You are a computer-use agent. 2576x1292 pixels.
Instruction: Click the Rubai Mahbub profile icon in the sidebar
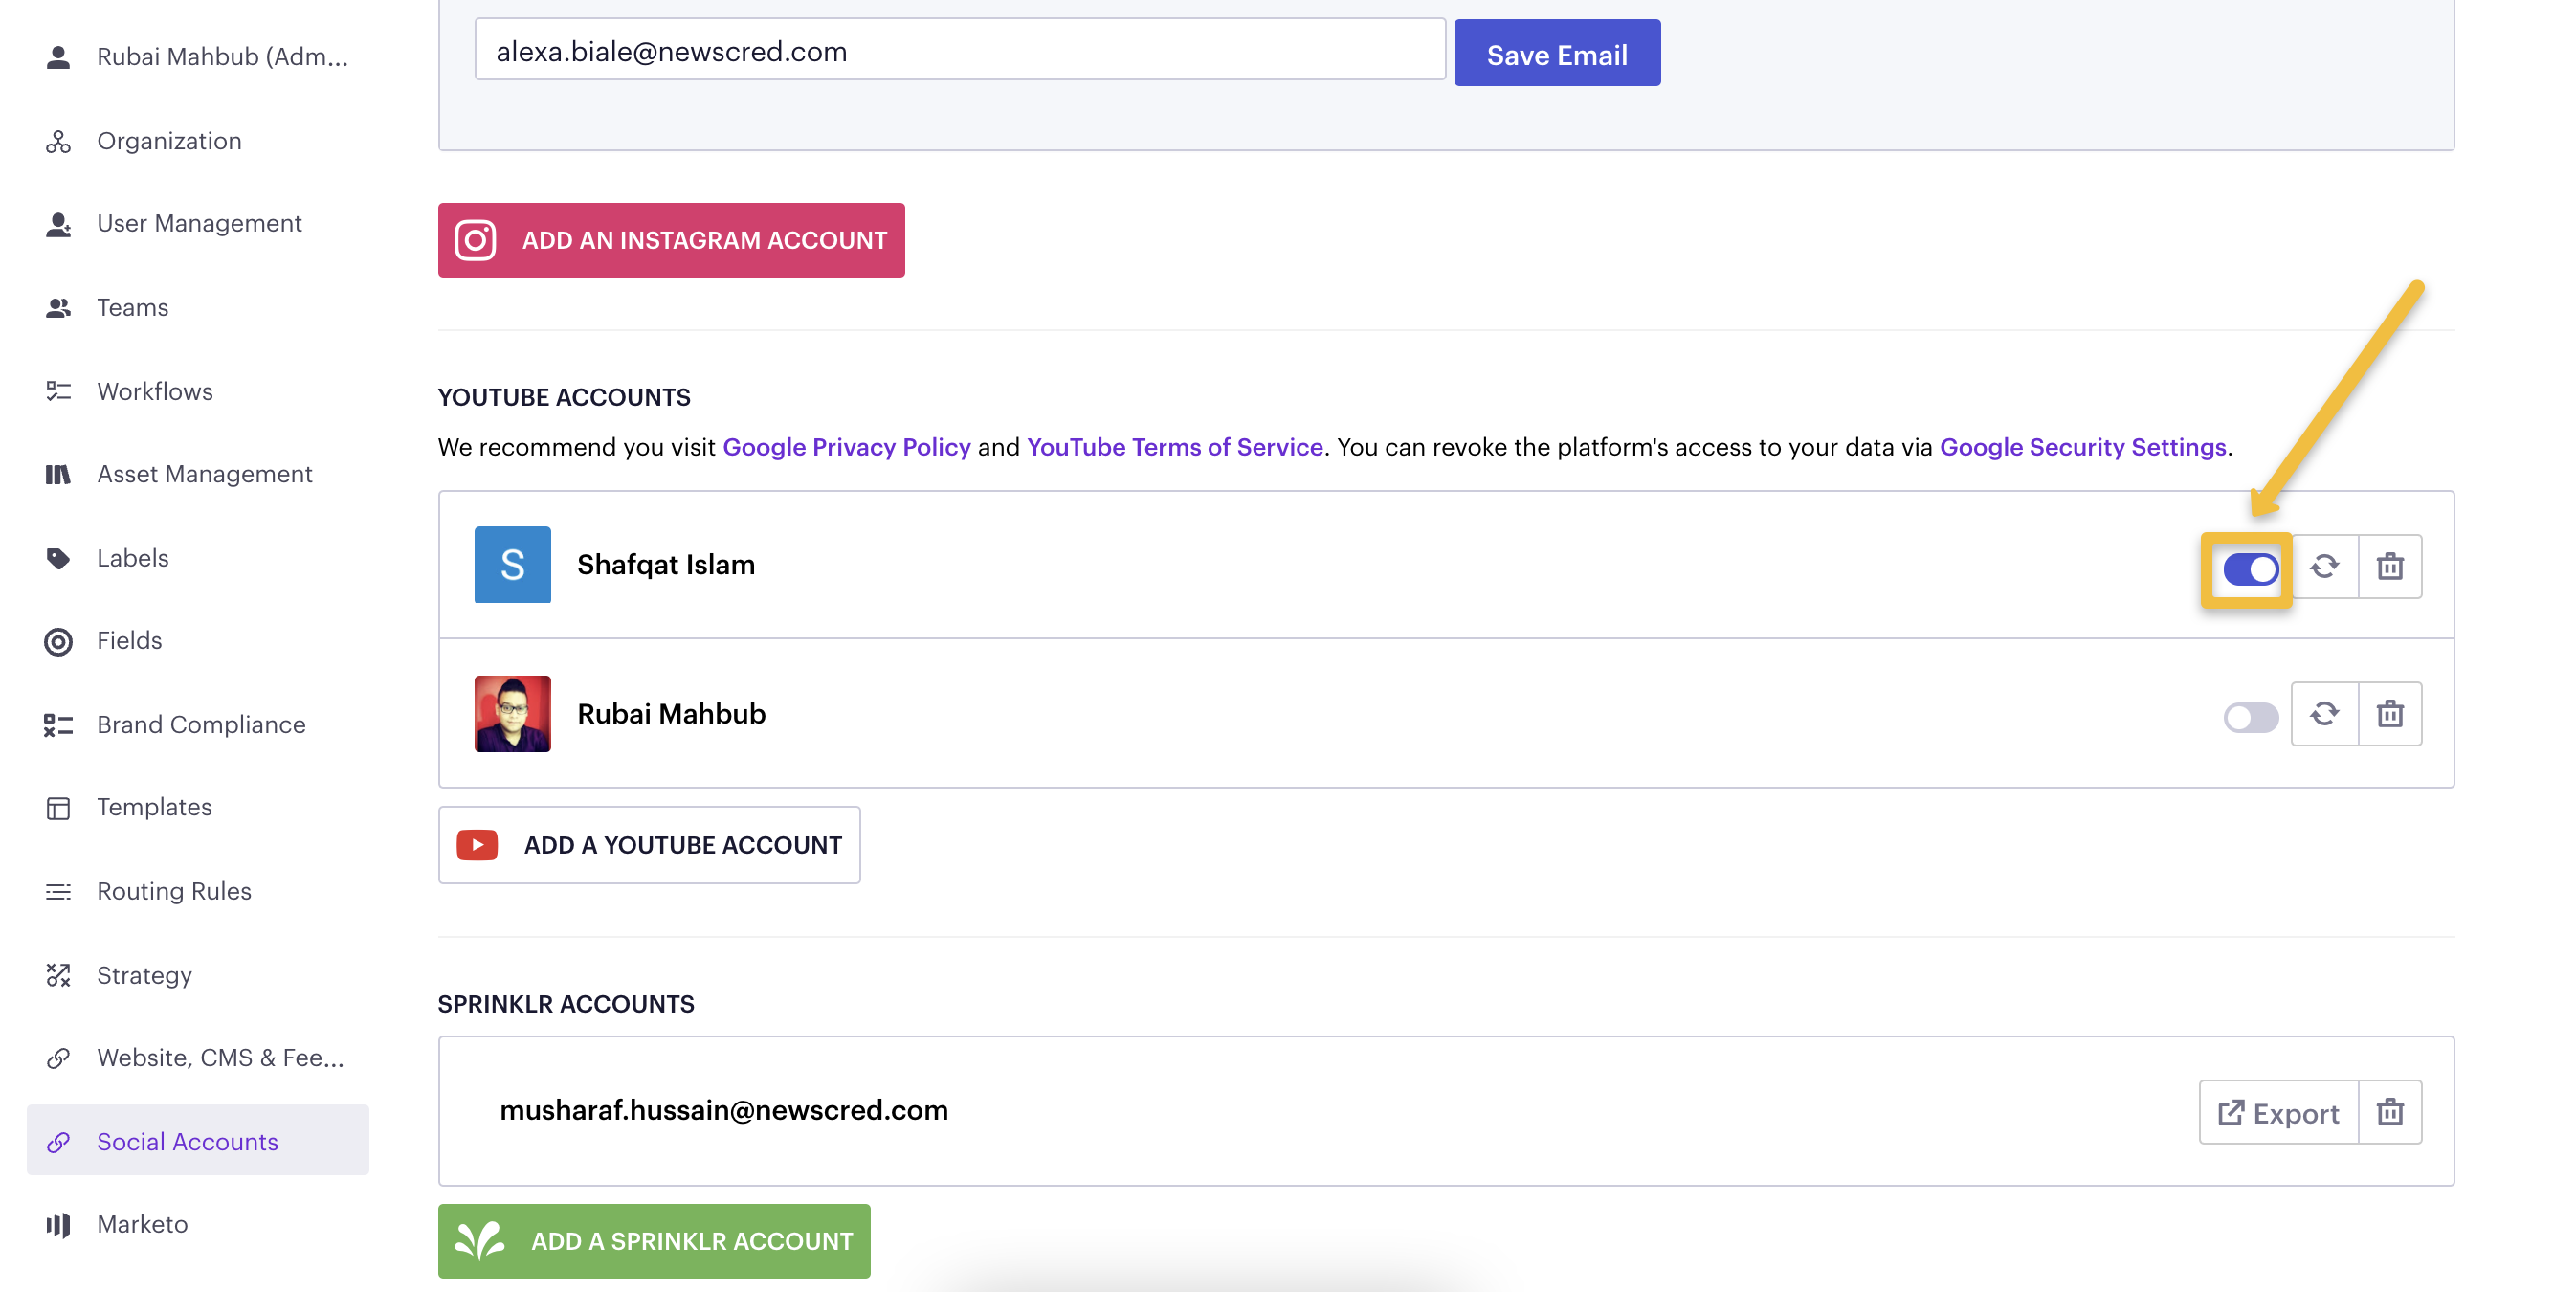[x=58, y=57]
